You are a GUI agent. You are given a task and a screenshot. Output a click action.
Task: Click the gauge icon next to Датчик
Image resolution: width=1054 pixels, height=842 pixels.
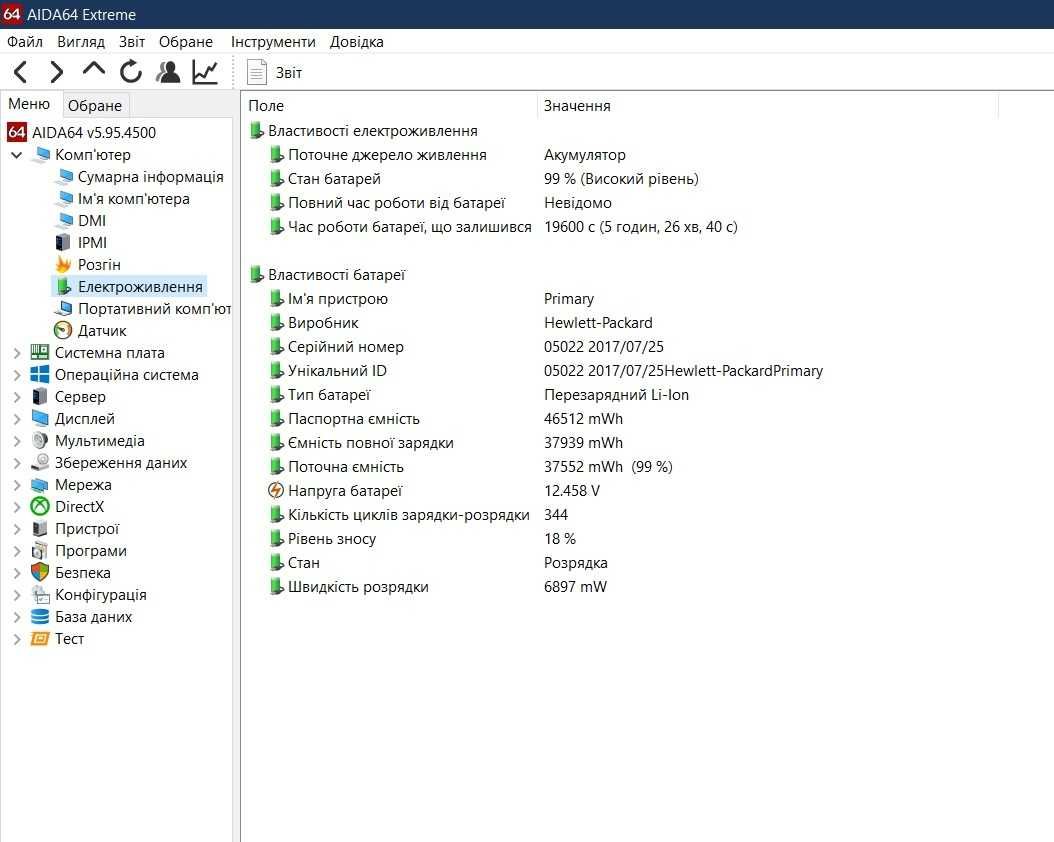[x=63, y=331]
